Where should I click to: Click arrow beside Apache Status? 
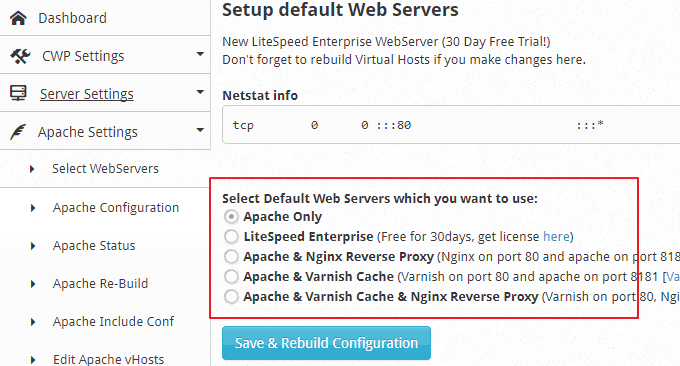pos(33,246)
